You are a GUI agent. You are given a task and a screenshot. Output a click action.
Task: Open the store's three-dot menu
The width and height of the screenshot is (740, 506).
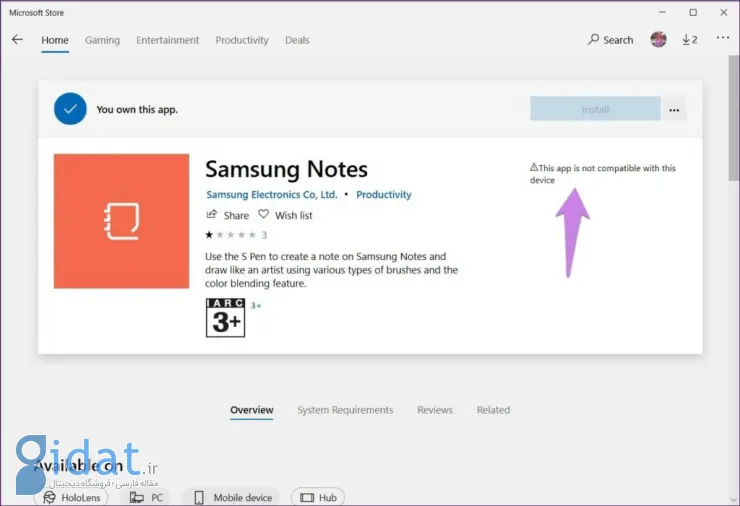(x=723, y=38)
